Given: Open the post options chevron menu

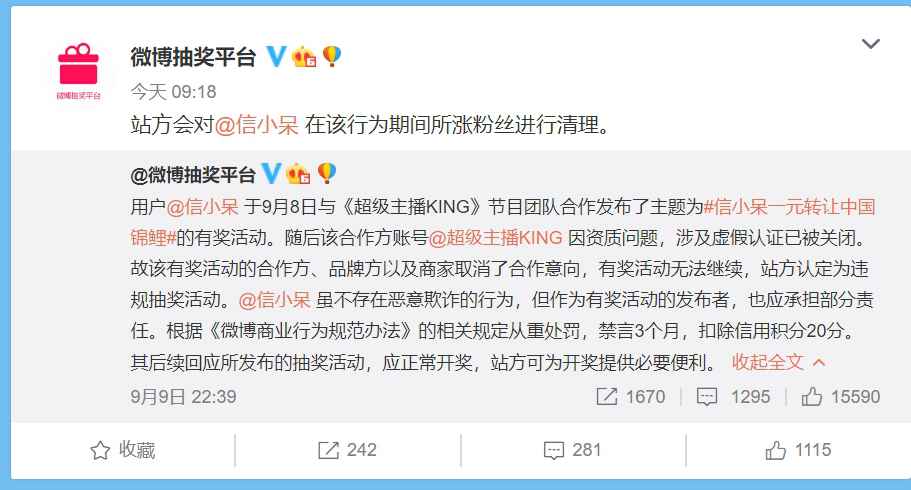Looking at the screenshot, I should (871, 44).
